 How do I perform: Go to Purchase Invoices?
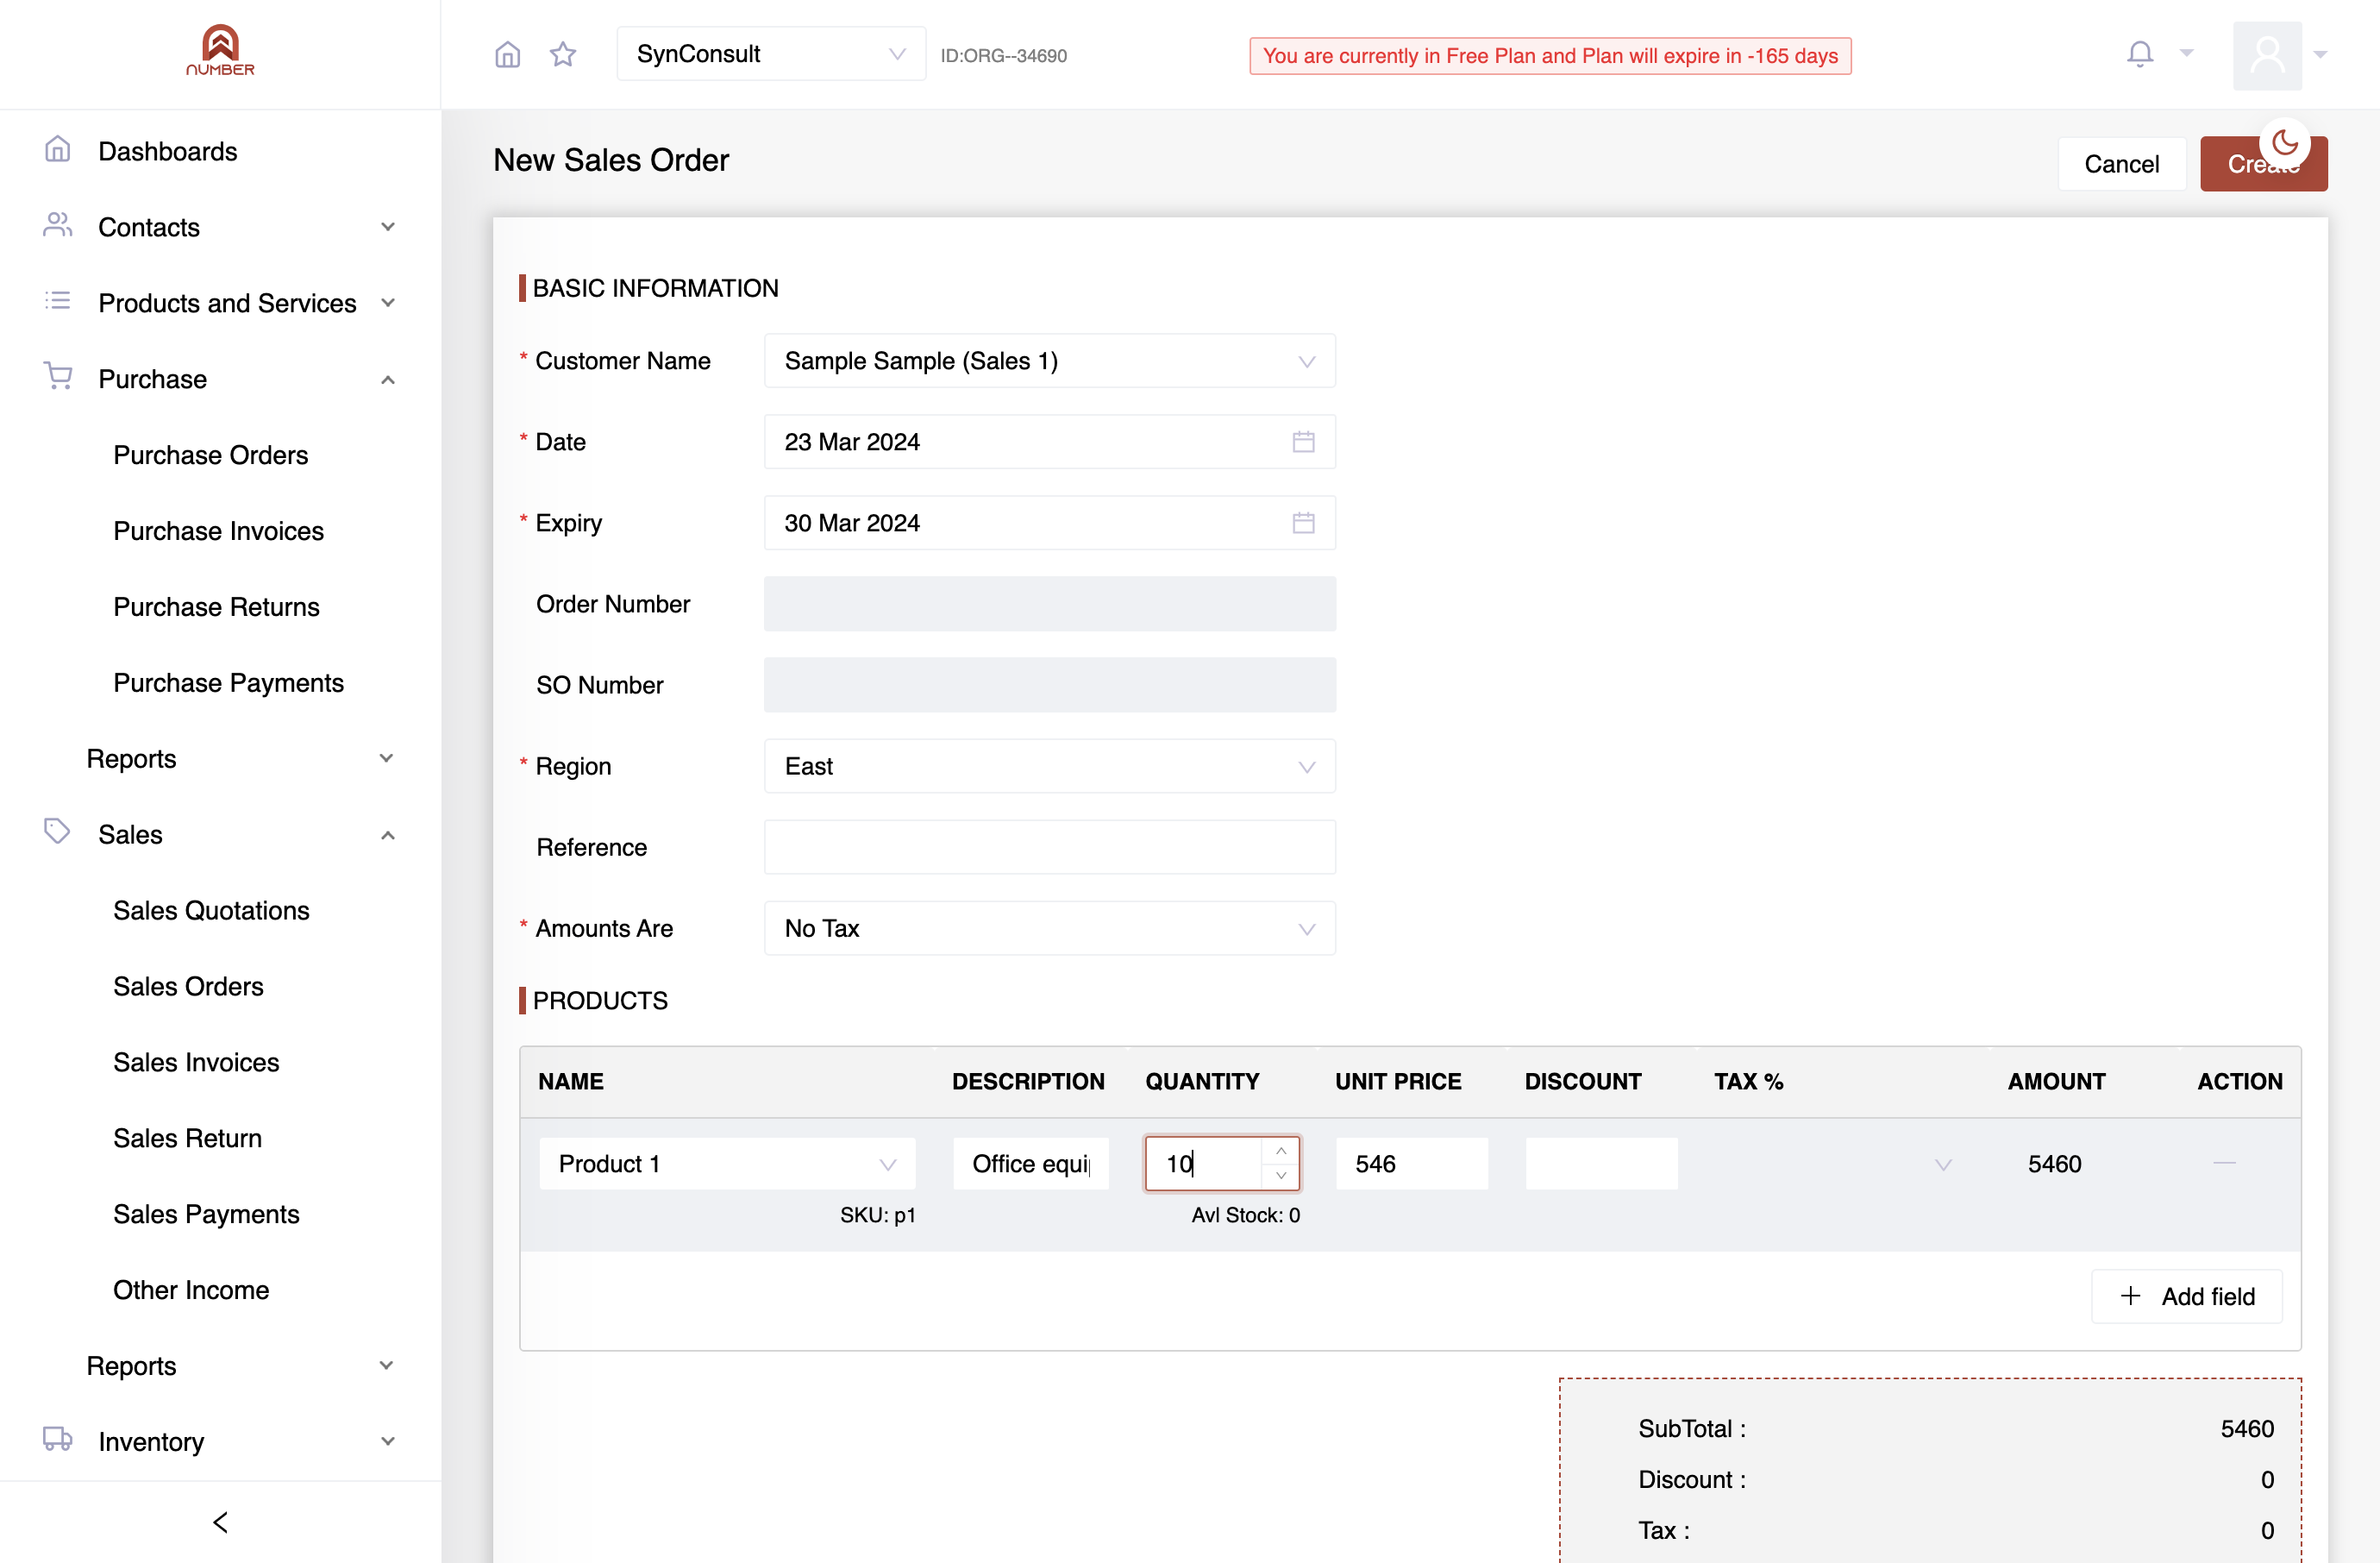point(218,531)
